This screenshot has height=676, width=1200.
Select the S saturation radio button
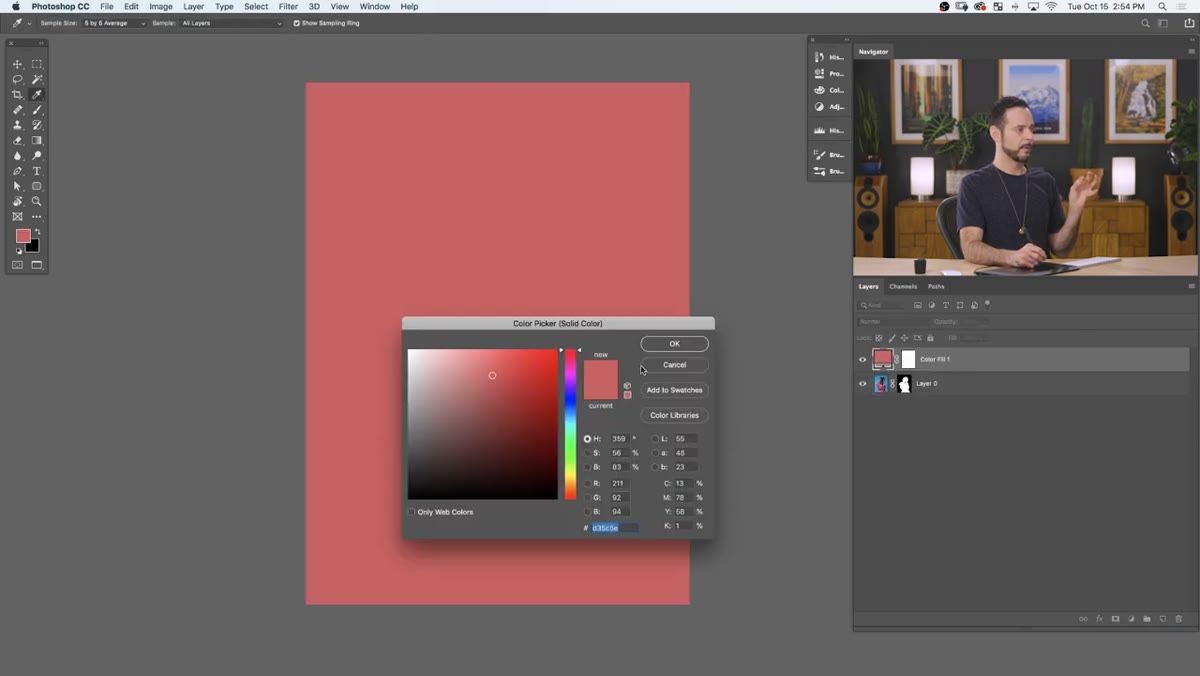(587, 453)
